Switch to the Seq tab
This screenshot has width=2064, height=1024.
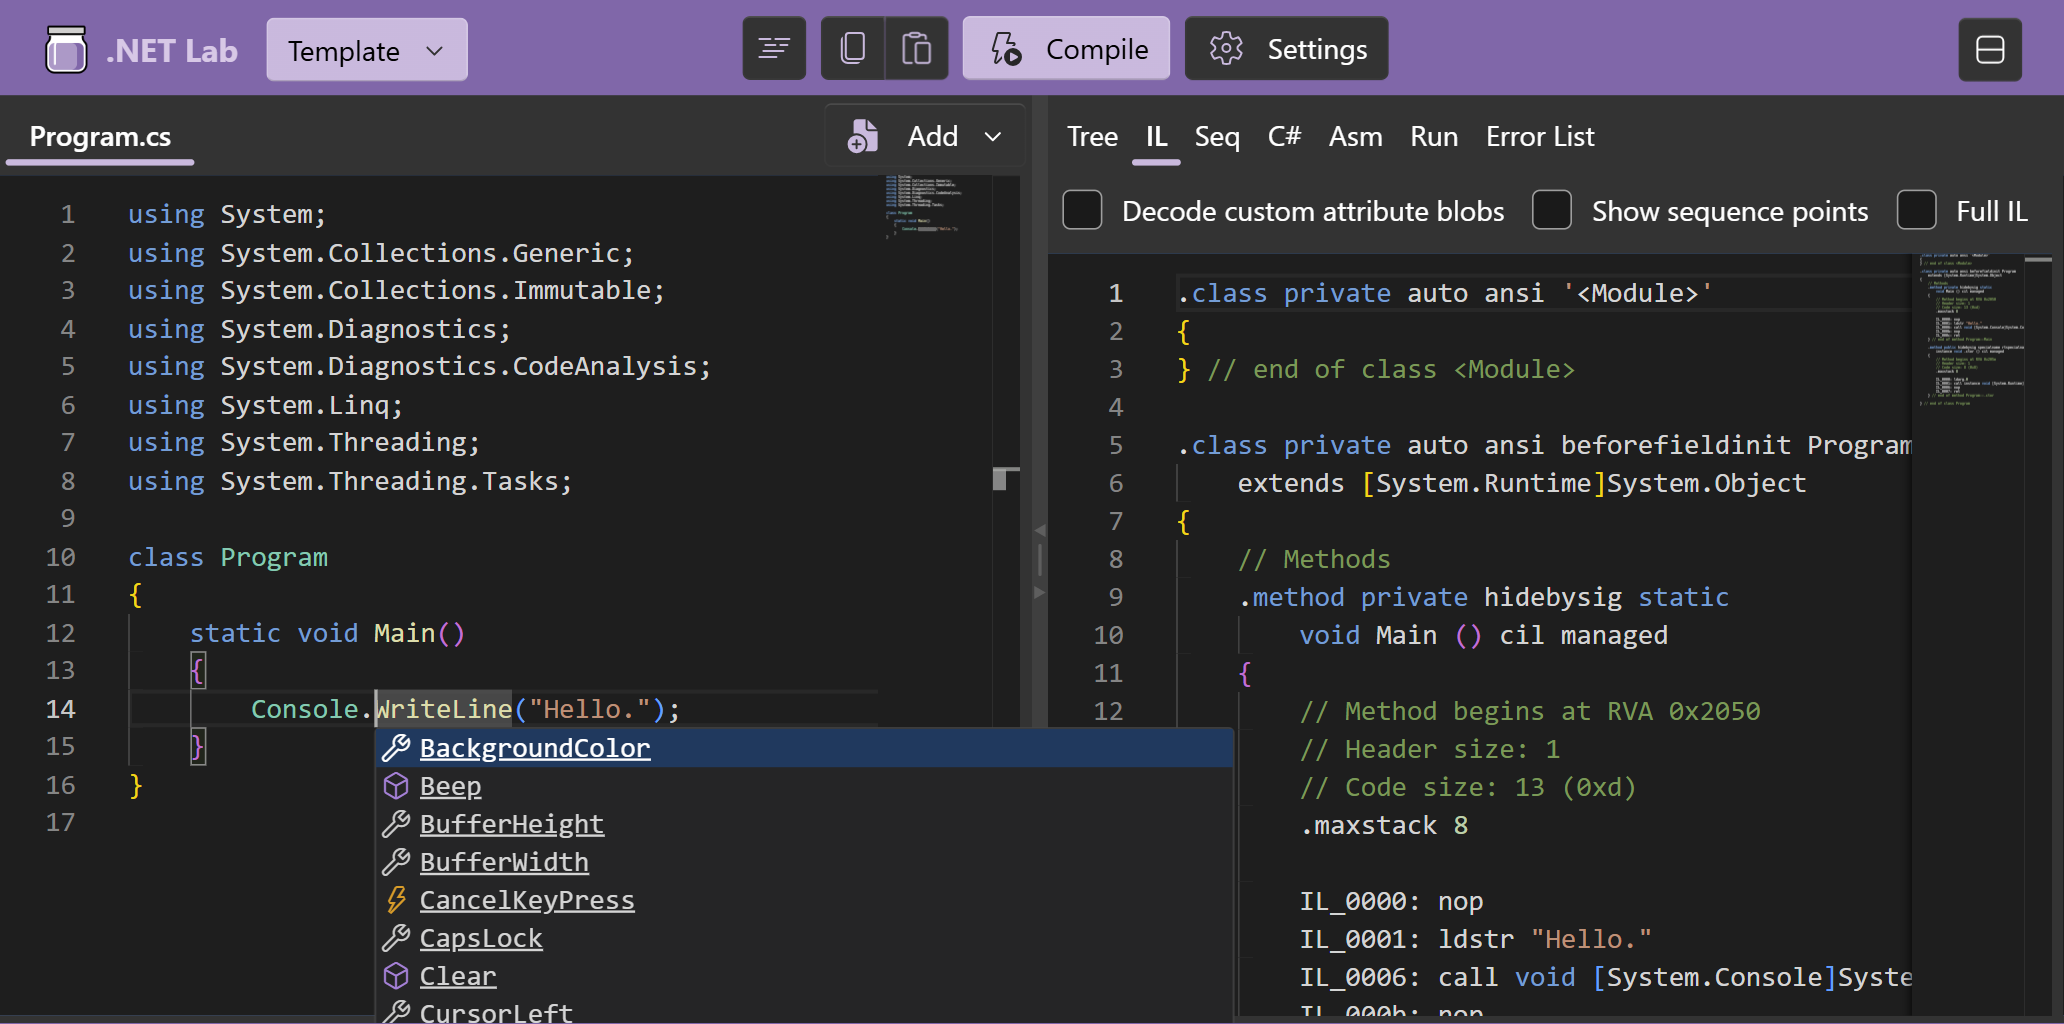tap(1217, 137)
